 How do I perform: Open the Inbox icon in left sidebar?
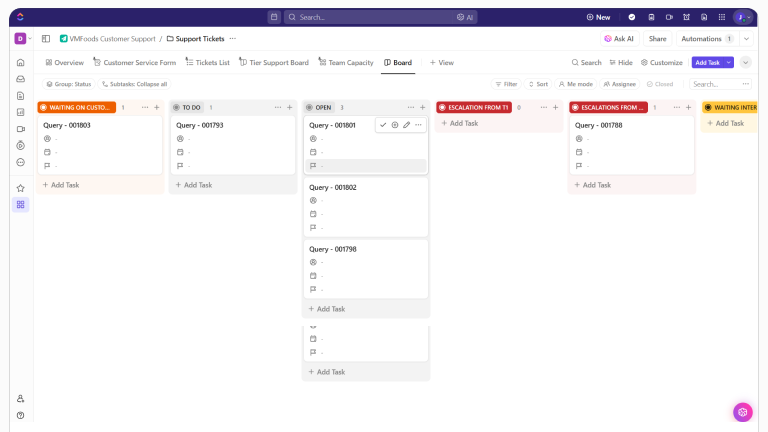click(x=20, y=79)
